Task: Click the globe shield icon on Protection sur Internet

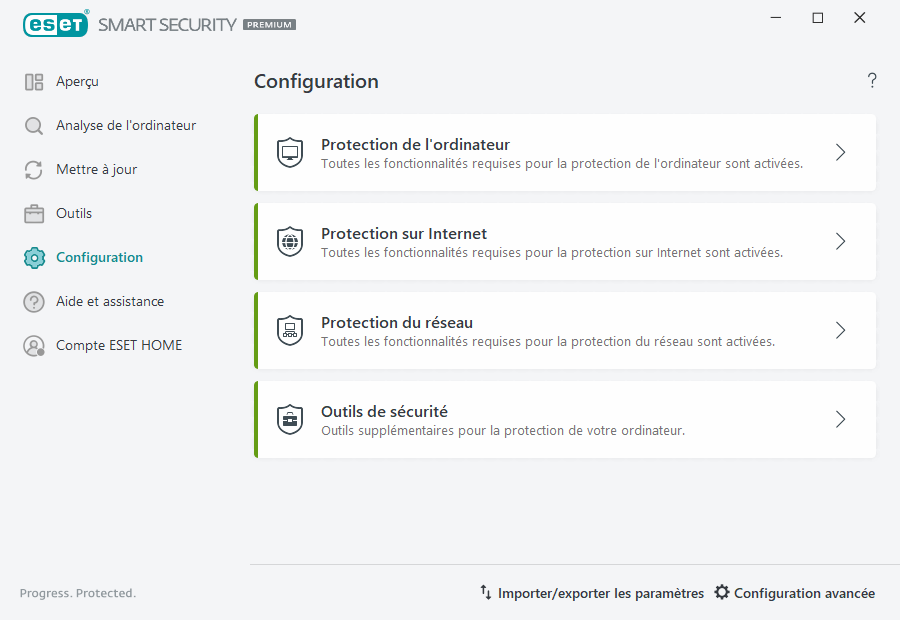Action: click(290, 241)
